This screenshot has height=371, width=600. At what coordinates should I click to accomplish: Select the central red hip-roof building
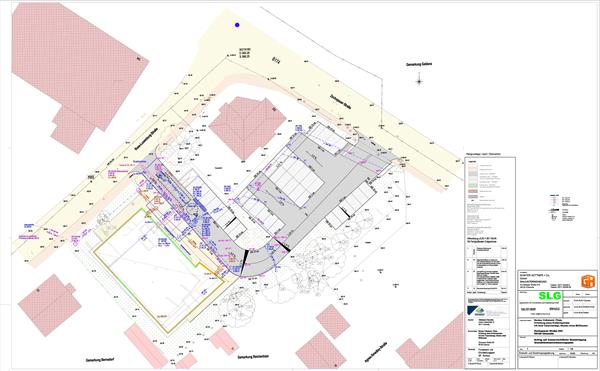247,127
